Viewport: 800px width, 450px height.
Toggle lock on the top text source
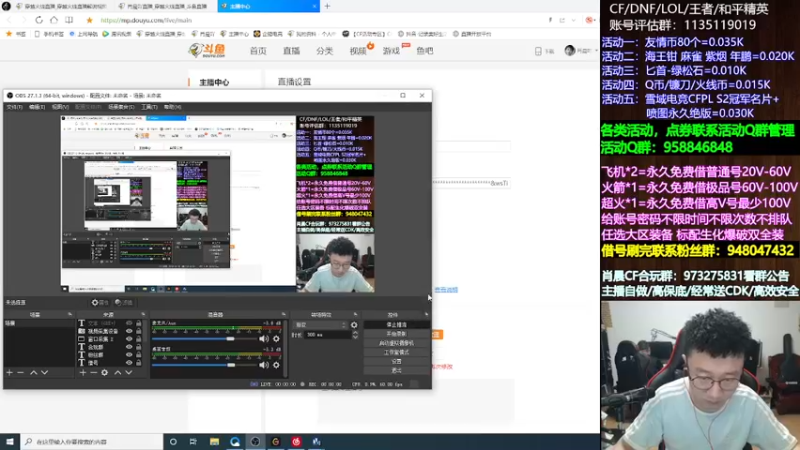point(138,323)
